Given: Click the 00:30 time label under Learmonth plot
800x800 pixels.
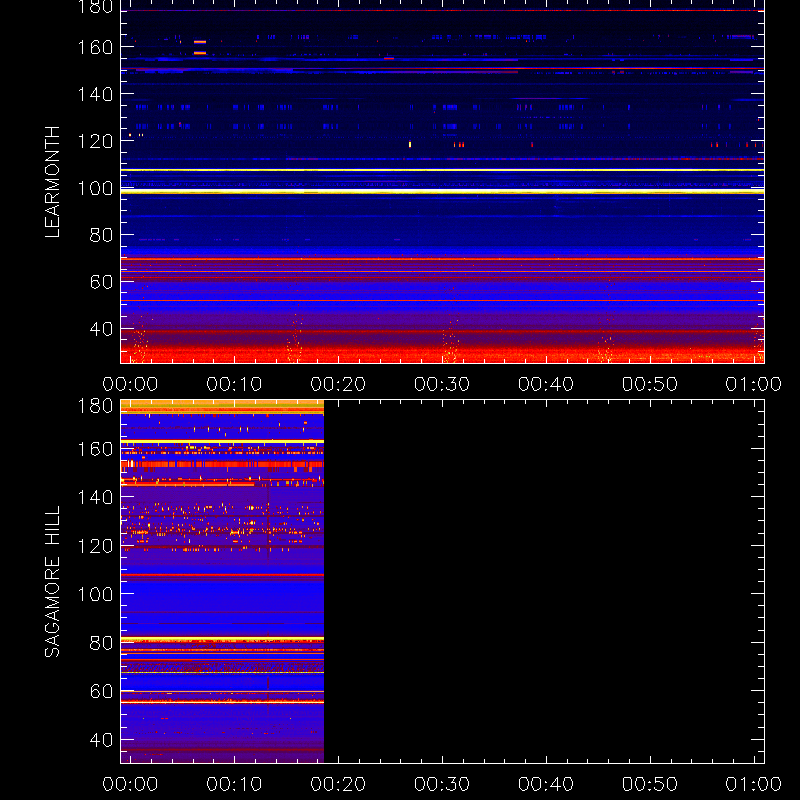Looking at the screenshot, I should point(442,384).
